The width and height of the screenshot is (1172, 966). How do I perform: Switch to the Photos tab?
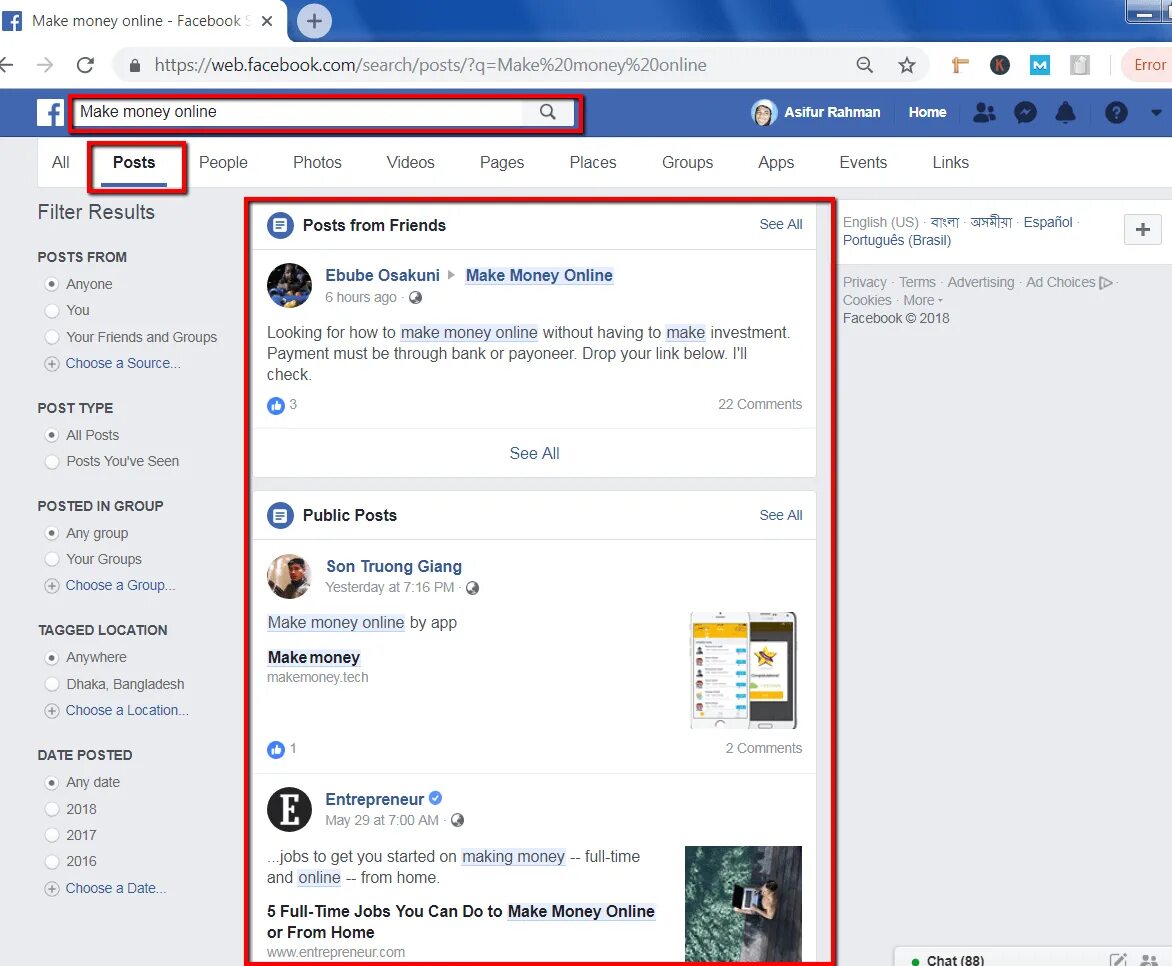coord(317,162)
